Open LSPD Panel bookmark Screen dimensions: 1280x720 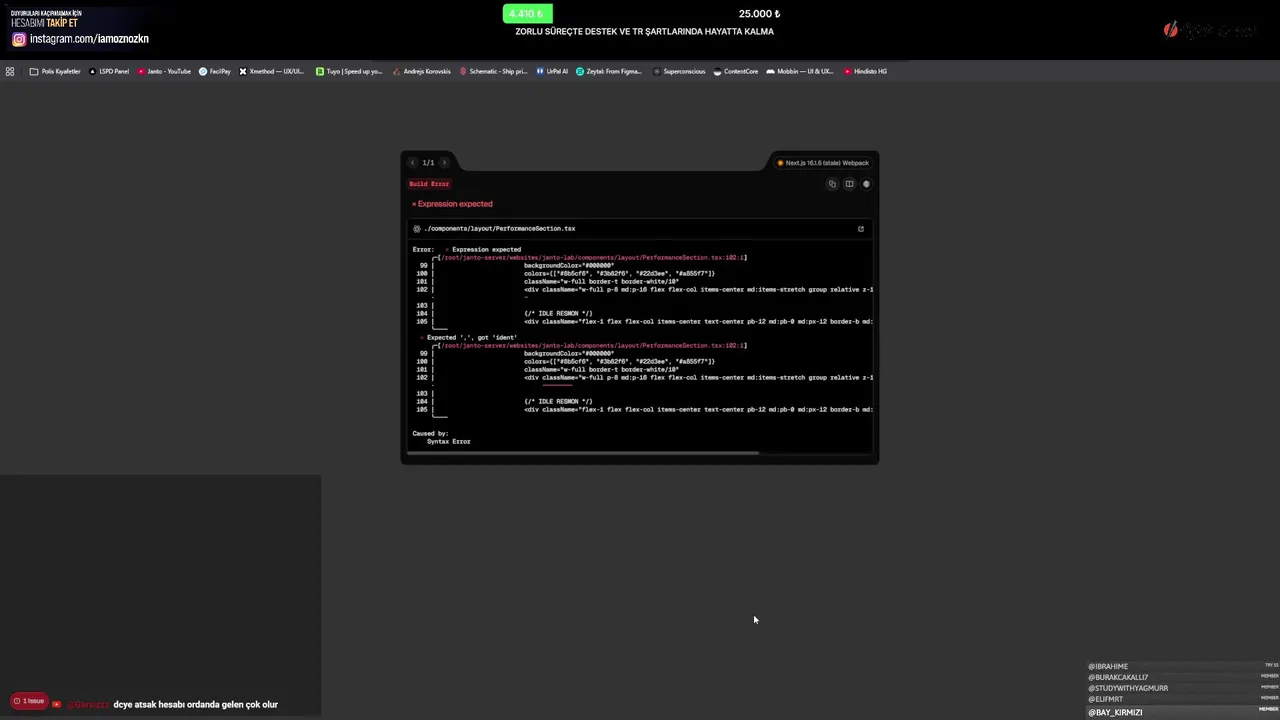coord(109,72)
